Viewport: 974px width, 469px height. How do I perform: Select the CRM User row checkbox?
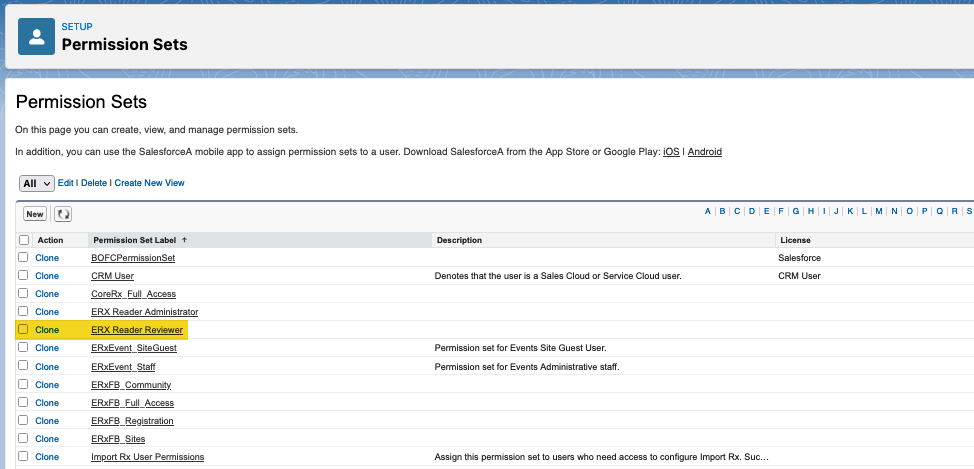(23, 275)
